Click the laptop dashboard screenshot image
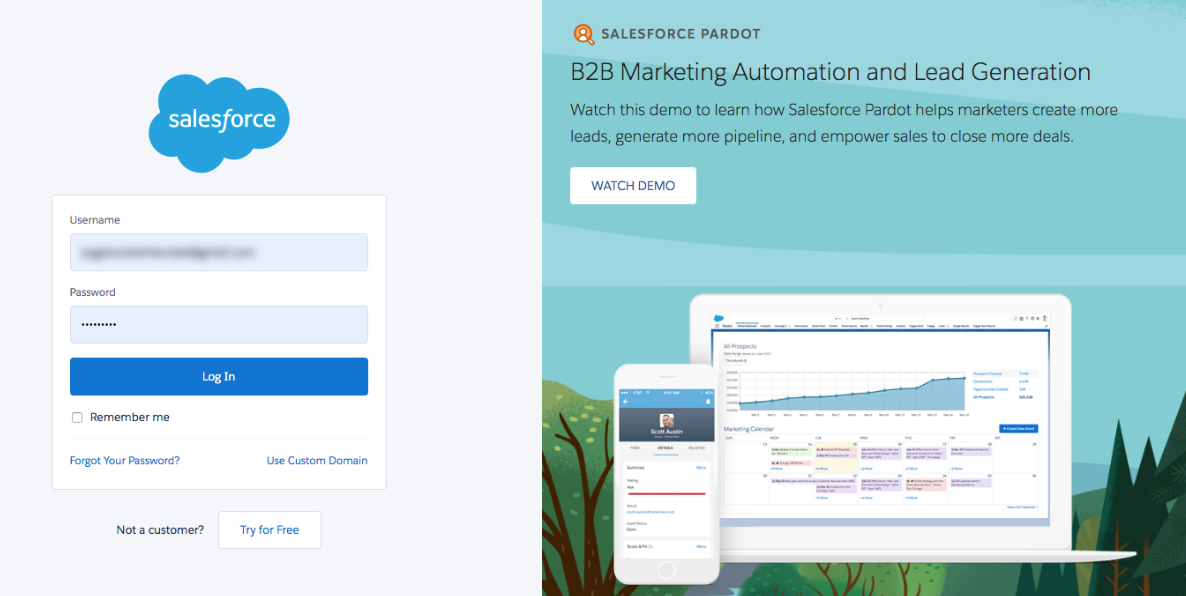1186x596 pixels. [x=880, y=420]
